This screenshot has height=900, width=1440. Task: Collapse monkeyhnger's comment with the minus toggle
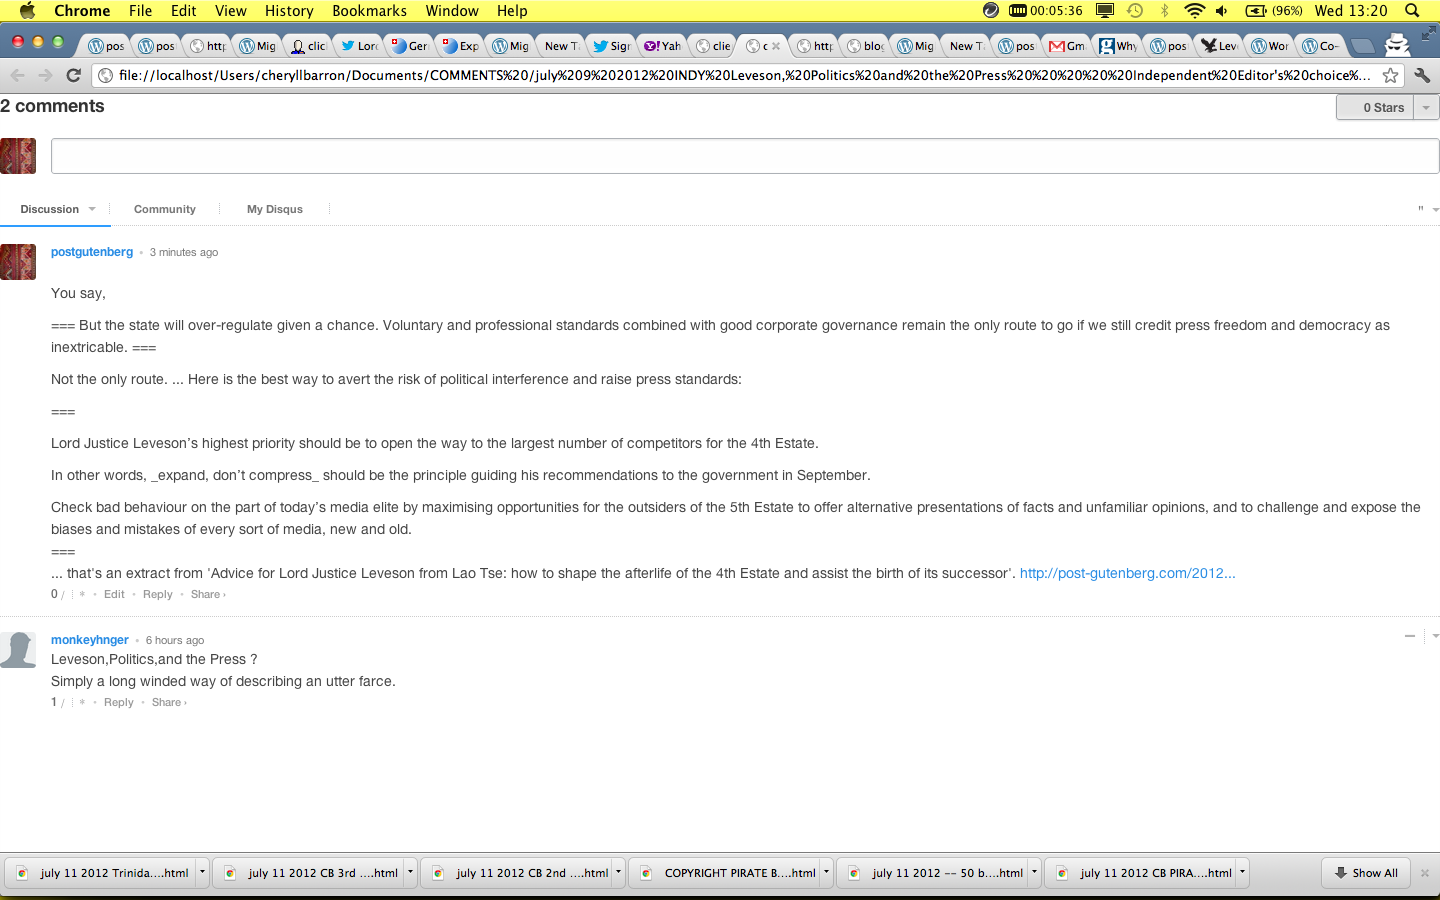[x=1410, y=636]
